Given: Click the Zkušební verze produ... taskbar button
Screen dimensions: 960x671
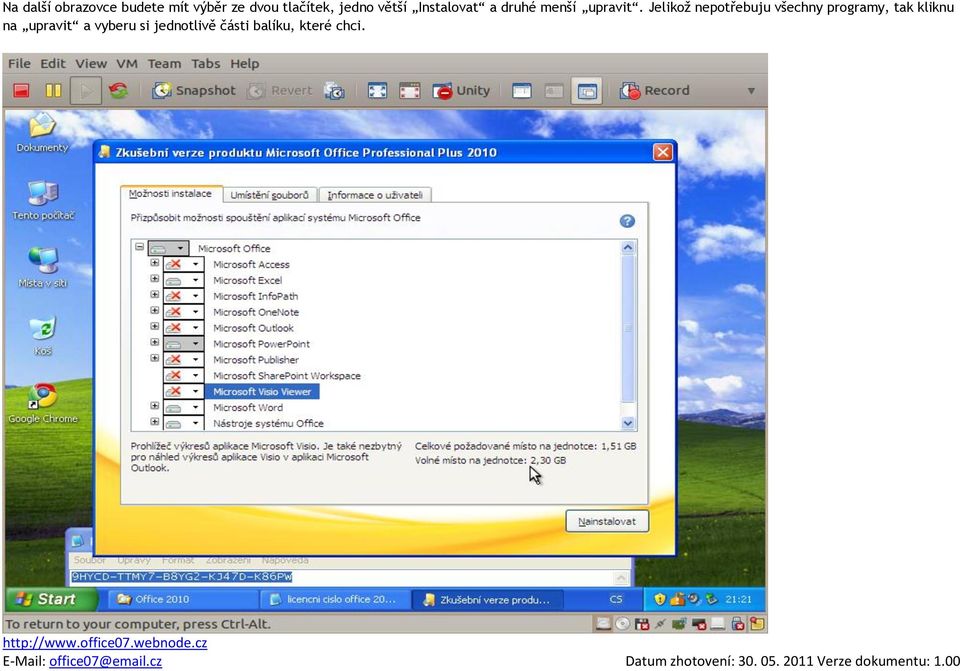Looking at the screenshot, I should tap(488, 599).
